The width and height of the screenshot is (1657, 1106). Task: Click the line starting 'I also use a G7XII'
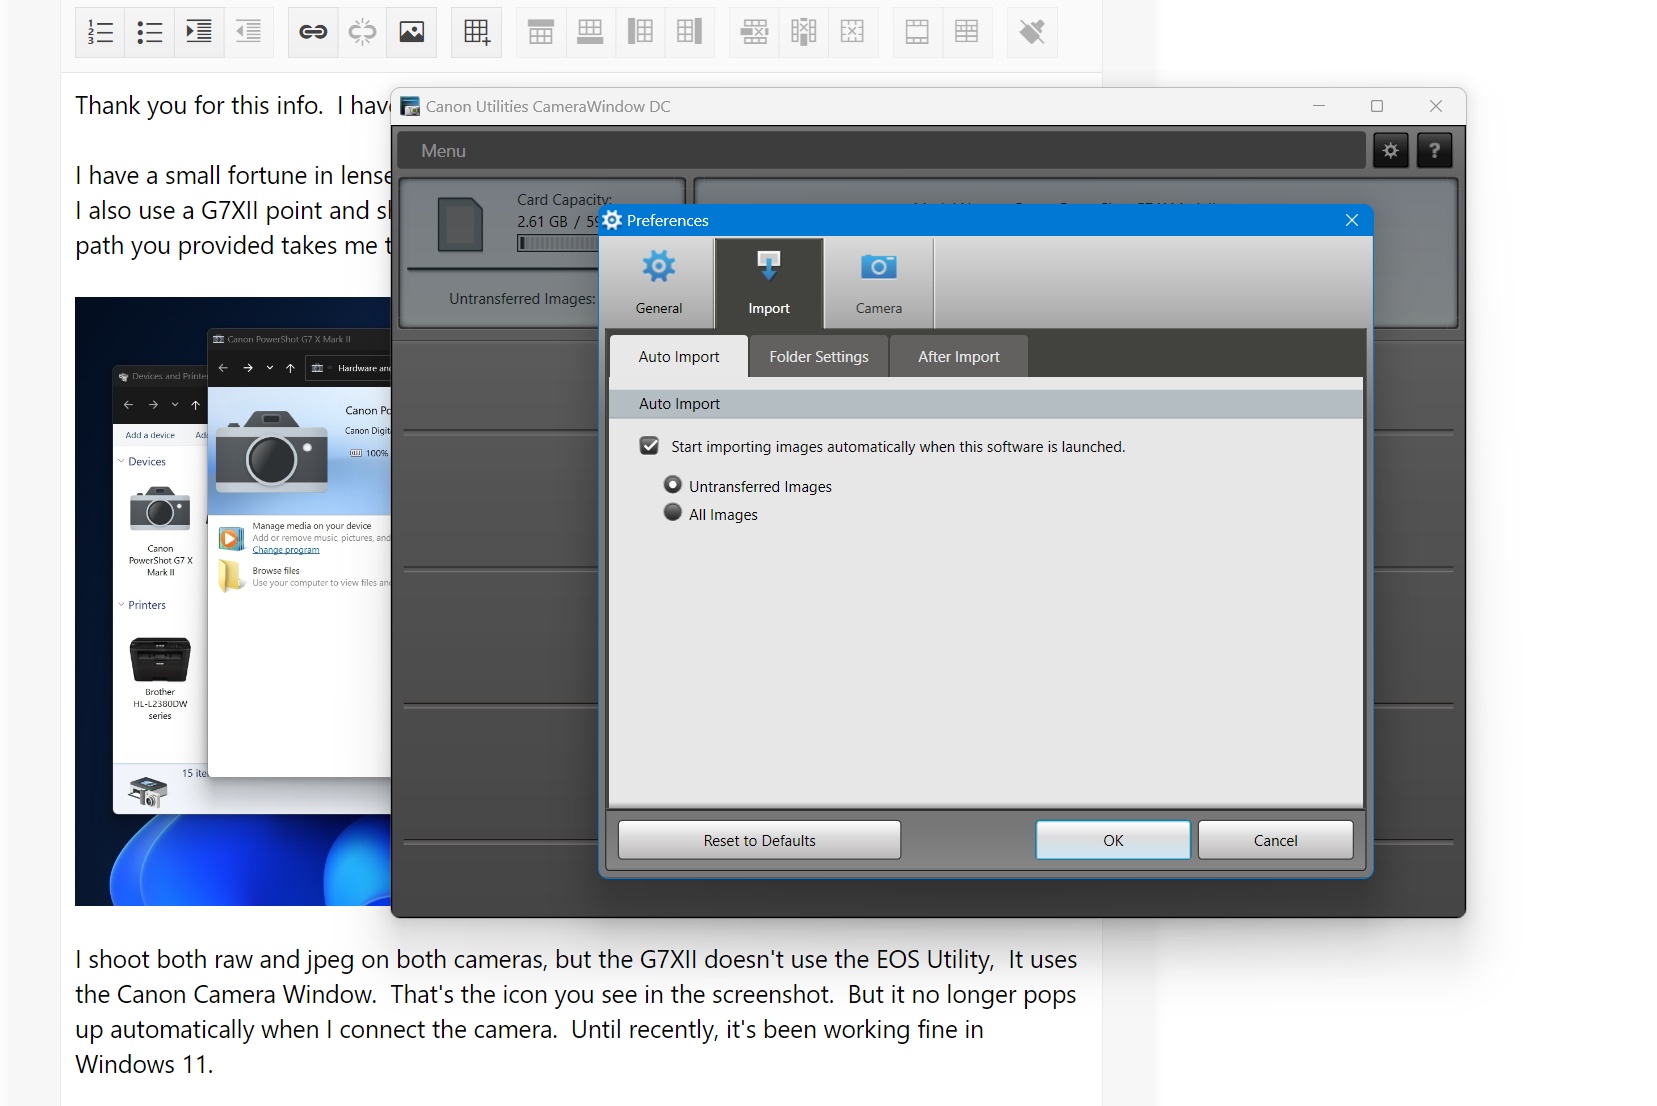point(233,211)
